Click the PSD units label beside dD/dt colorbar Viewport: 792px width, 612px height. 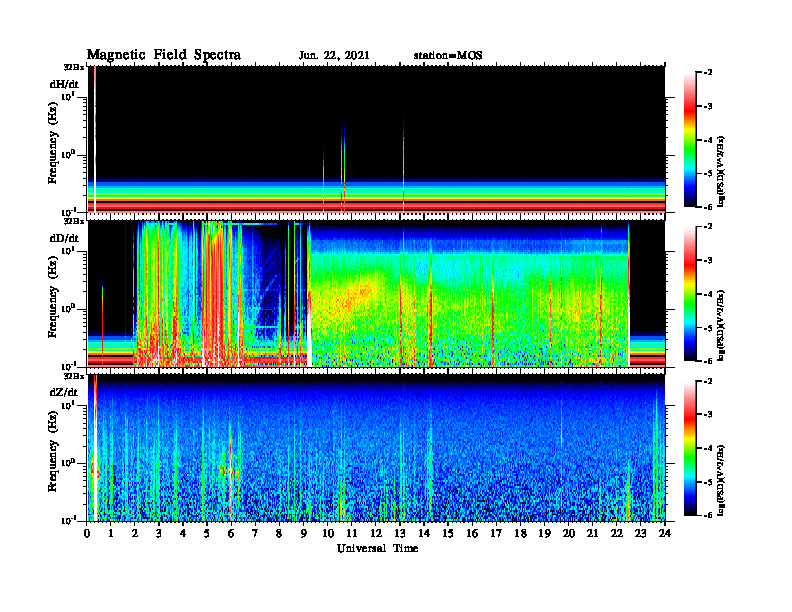tap(720, 325)
